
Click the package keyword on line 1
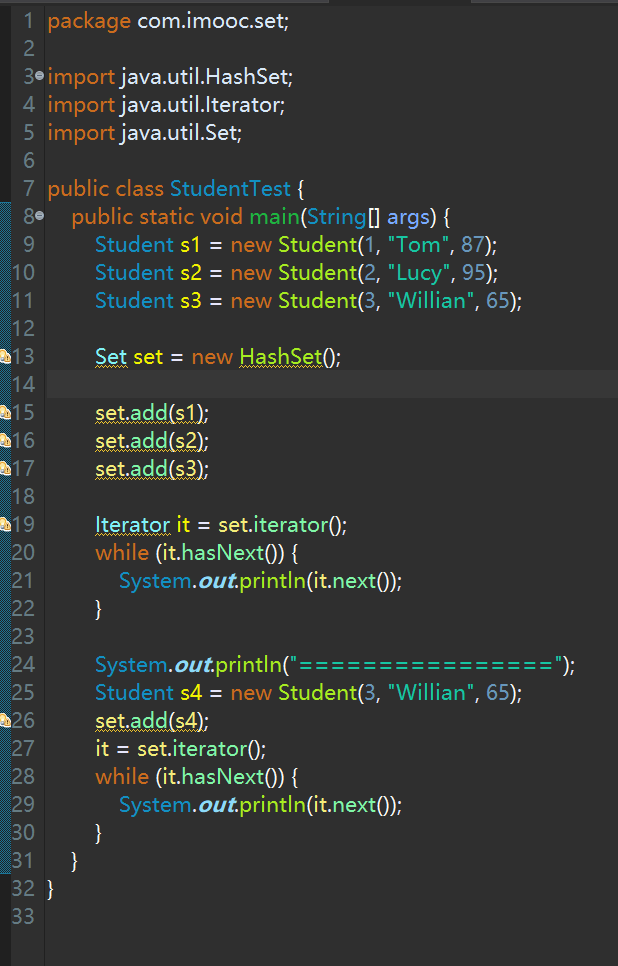coord(89,23)
